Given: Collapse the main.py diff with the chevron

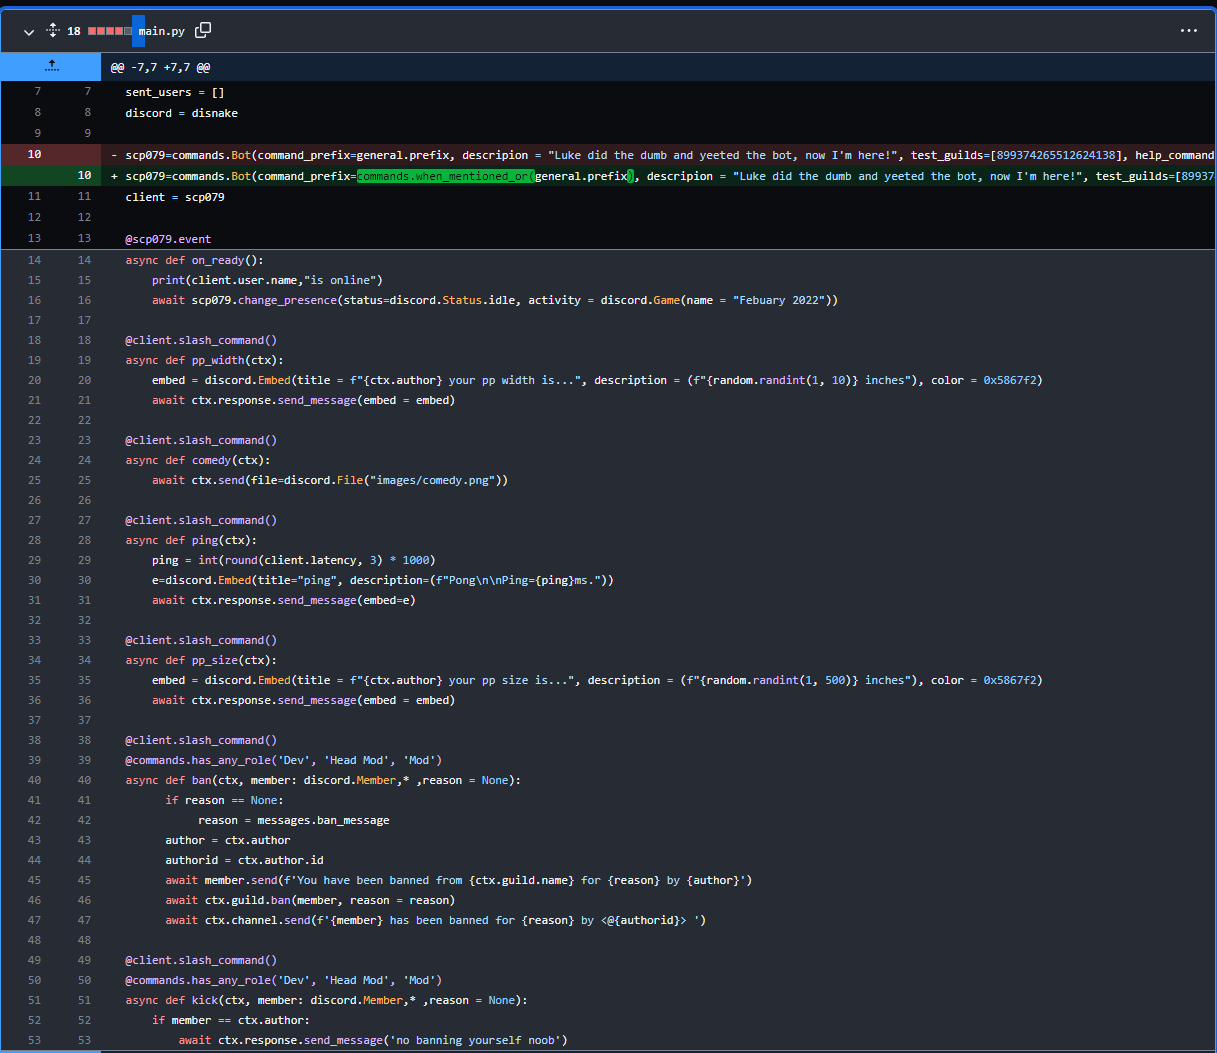Looking at the screenshot, I should click(x=28, y=31).
